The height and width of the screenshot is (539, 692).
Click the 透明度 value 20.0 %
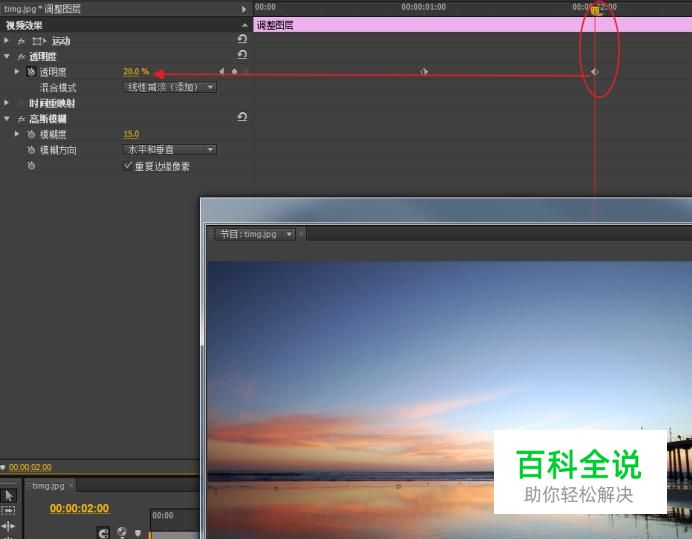[x=136, y=72]
